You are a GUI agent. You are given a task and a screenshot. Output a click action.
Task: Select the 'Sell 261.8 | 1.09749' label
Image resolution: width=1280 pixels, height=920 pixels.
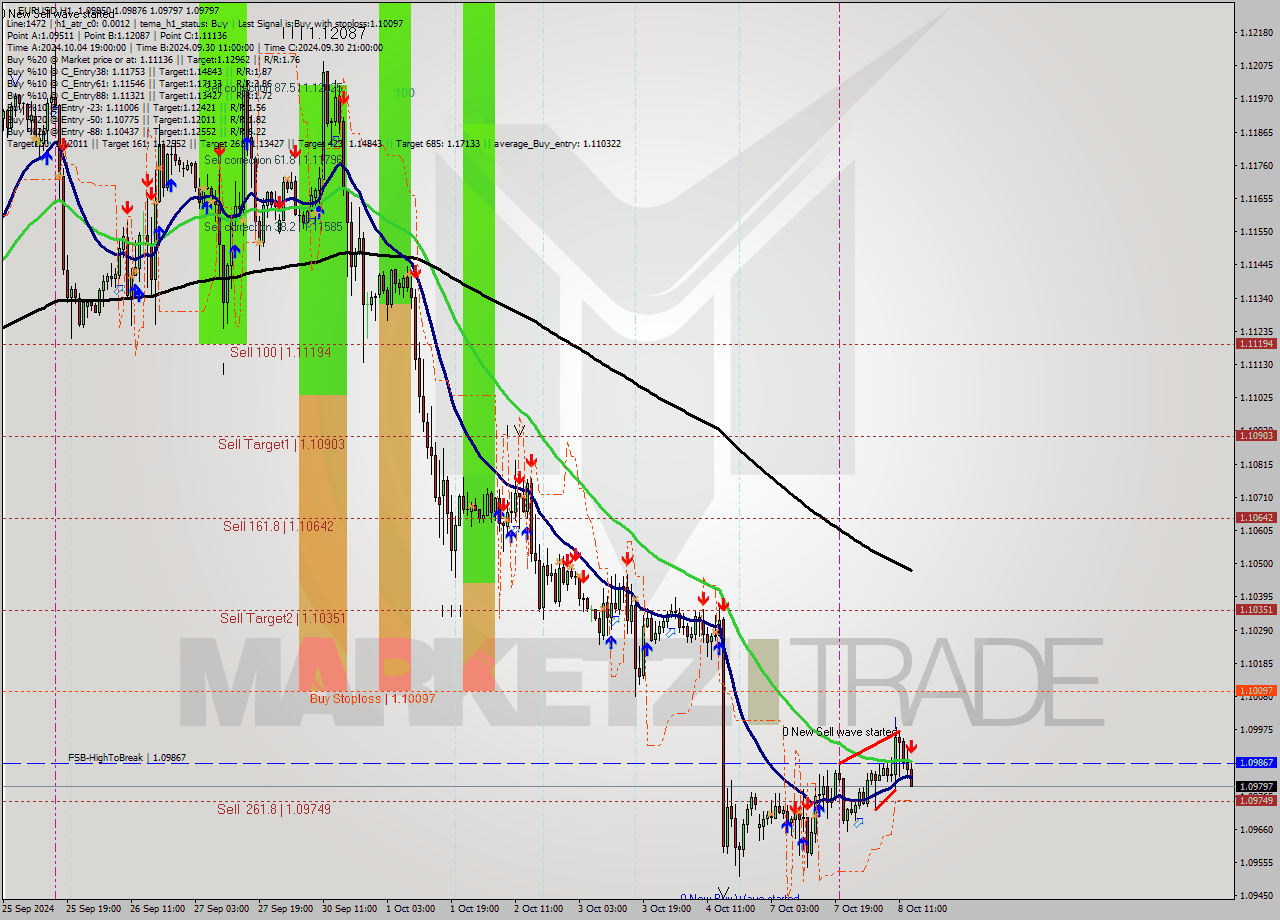coord(274,809)
